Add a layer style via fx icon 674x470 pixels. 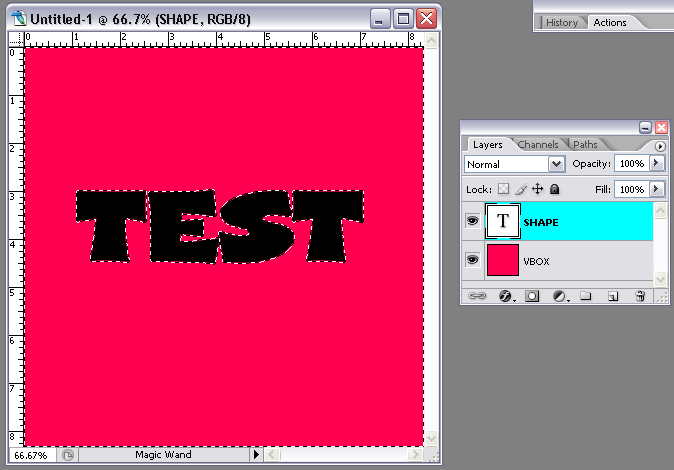click(506, 296)
